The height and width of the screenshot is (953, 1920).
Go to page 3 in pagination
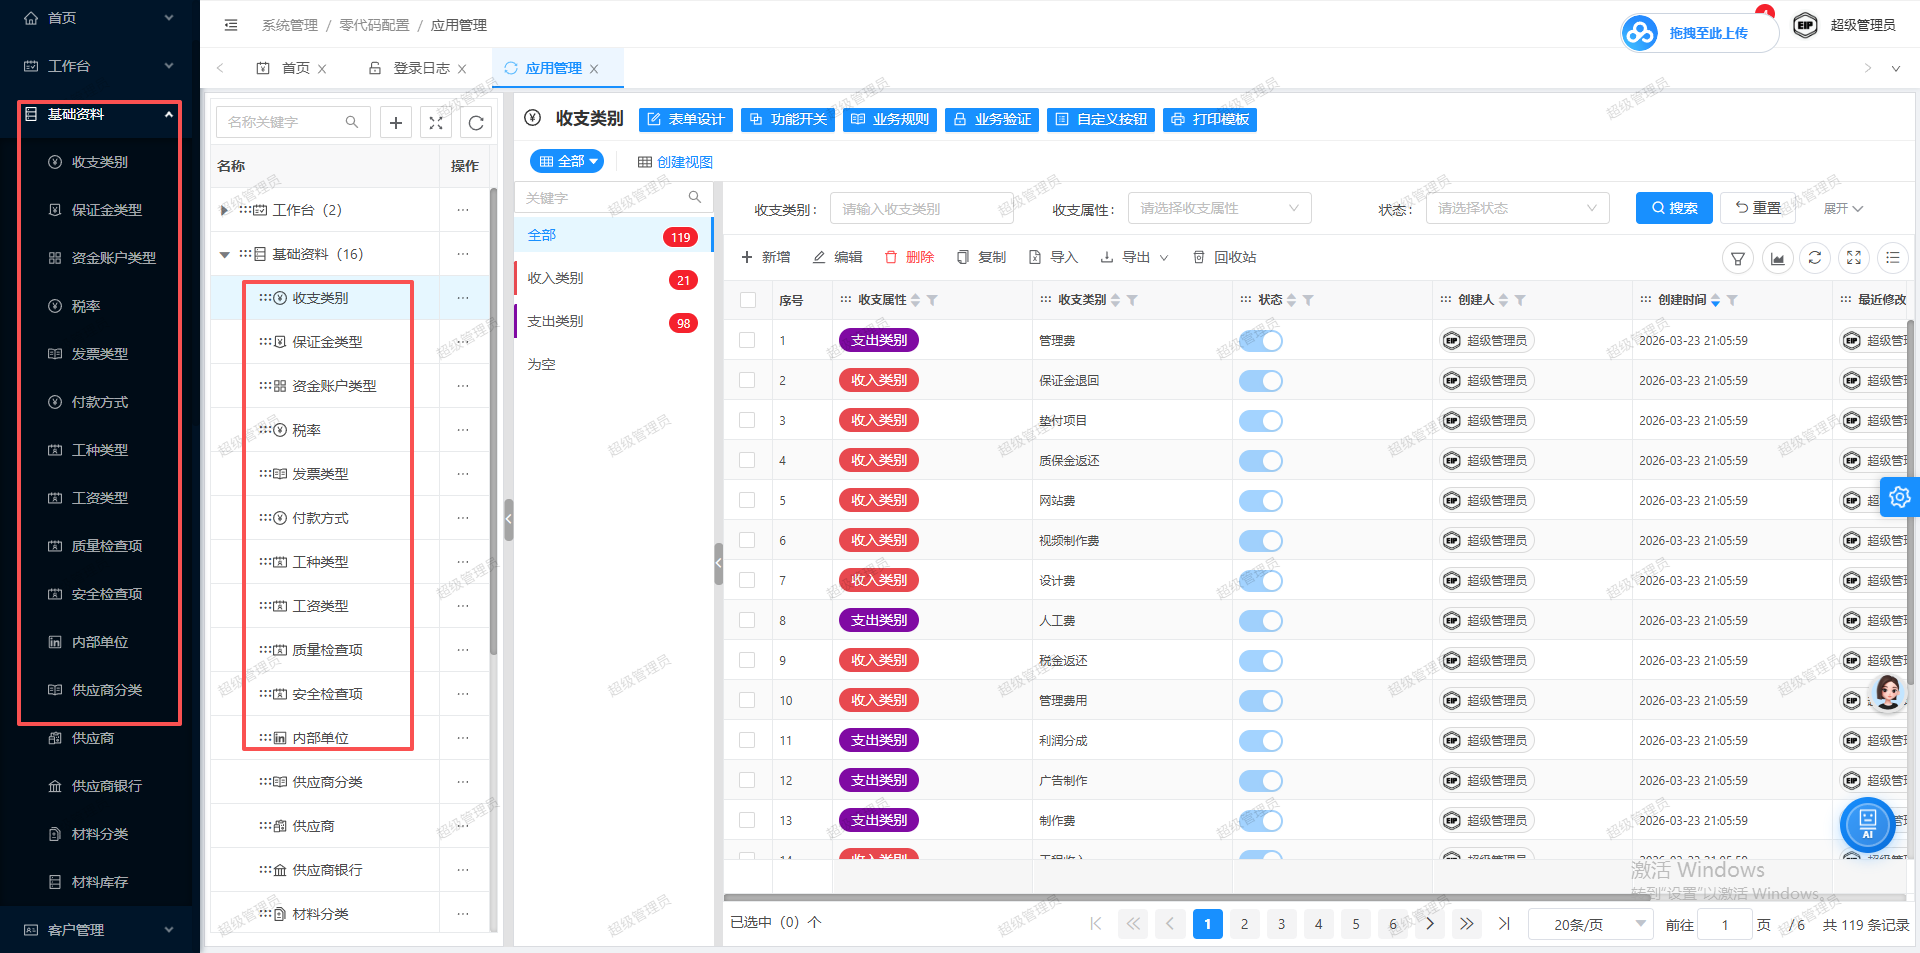pos(1281,924)
